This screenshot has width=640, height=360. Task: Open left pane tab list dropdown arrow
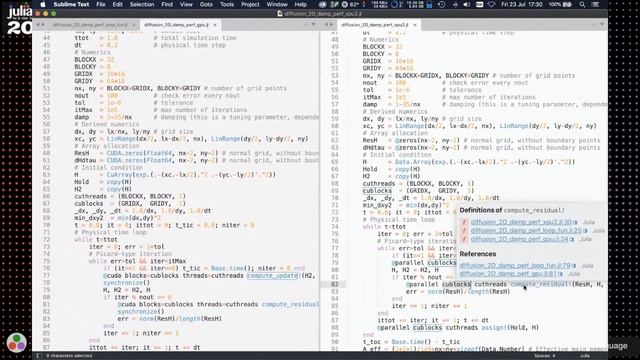tap(313, 25)
